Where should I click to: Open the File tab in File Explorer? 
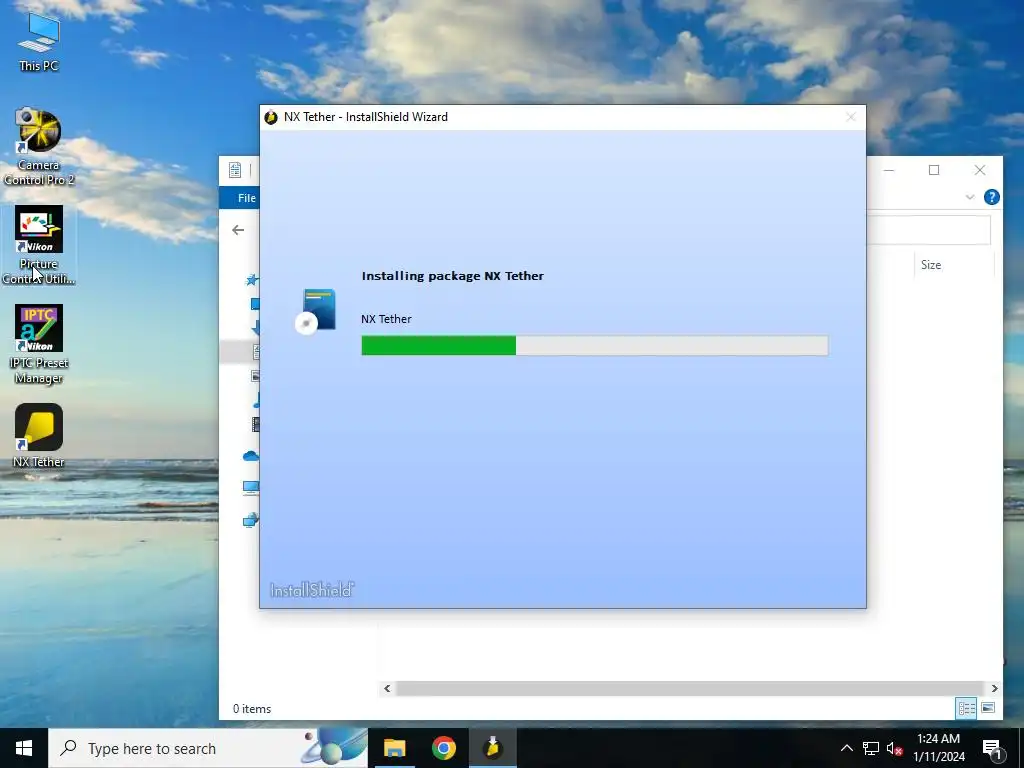(246, 198)
